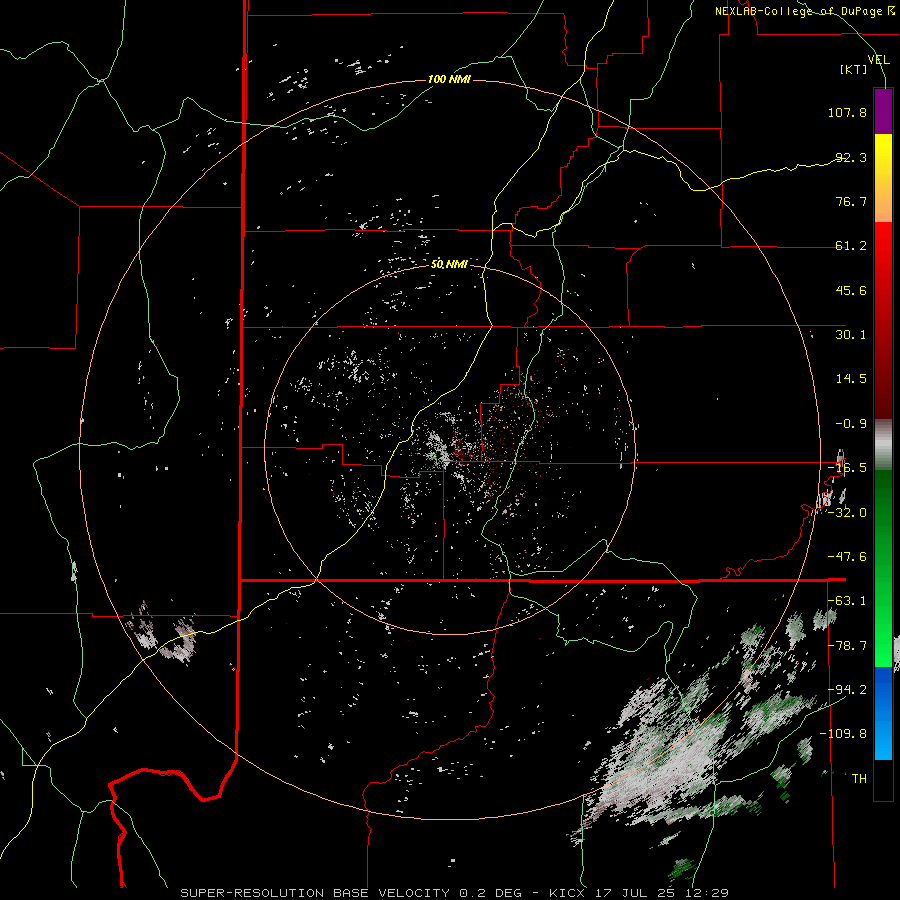The width and height of the screenshot is (900, 900).
Task: Select the 92.3 velocity scale value
Action: 851,157
